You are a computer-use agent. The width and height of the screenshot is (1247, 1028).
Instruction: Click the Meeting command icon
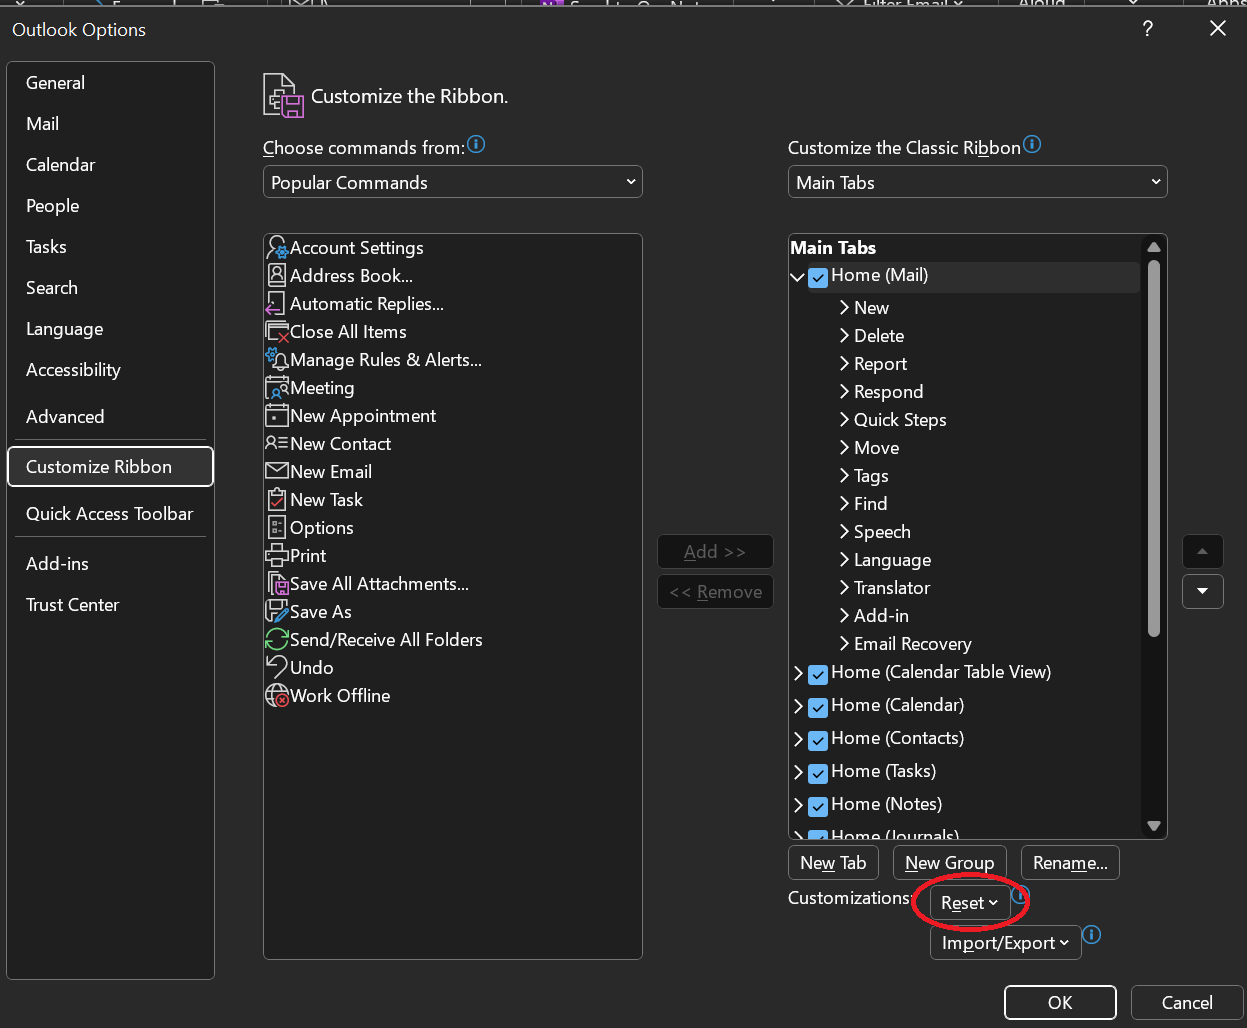coord(277,388)
